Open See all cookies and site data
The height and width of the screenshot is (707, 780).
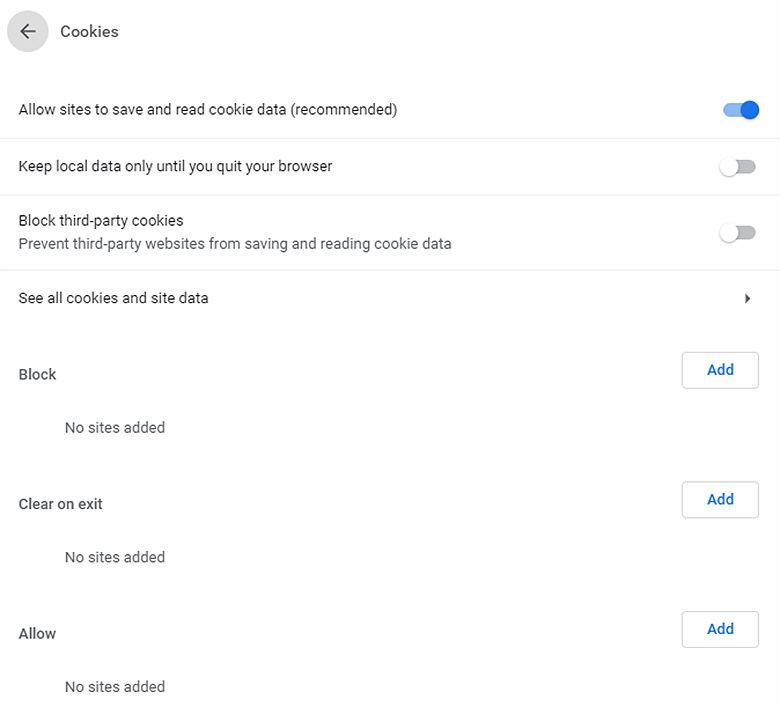point(114,298)
